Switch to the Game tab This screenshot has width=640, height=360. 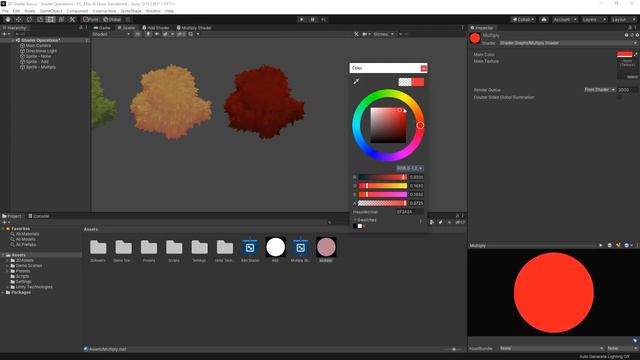[x=102, y=28]
